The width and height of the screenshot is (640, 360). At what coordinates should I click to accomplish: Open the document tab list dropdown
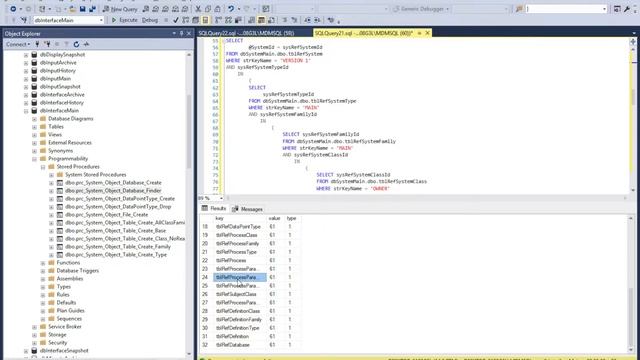coord(634,33)
